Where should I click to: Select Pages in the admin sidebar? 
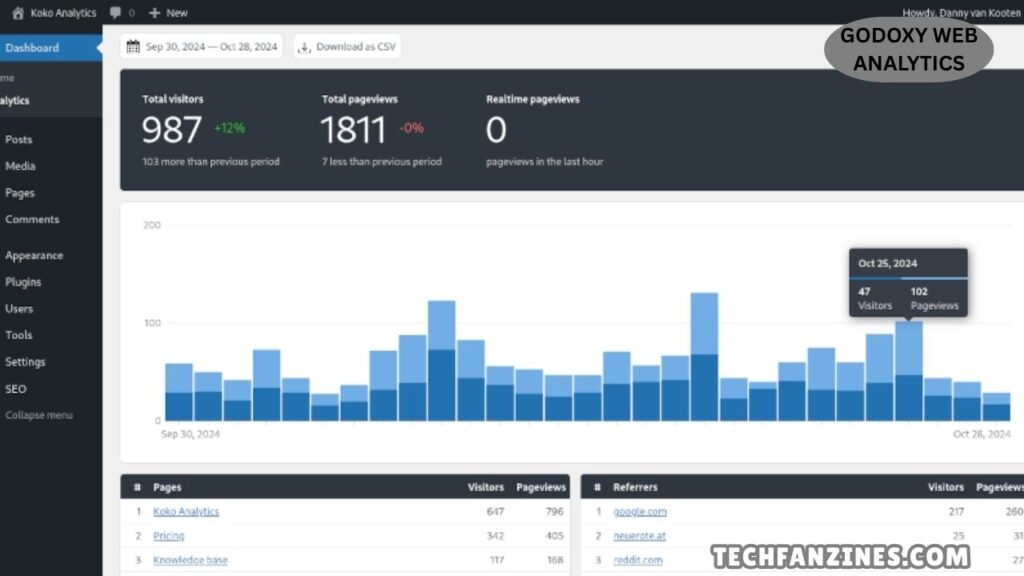pyautogui.click(x=20, y=193)
